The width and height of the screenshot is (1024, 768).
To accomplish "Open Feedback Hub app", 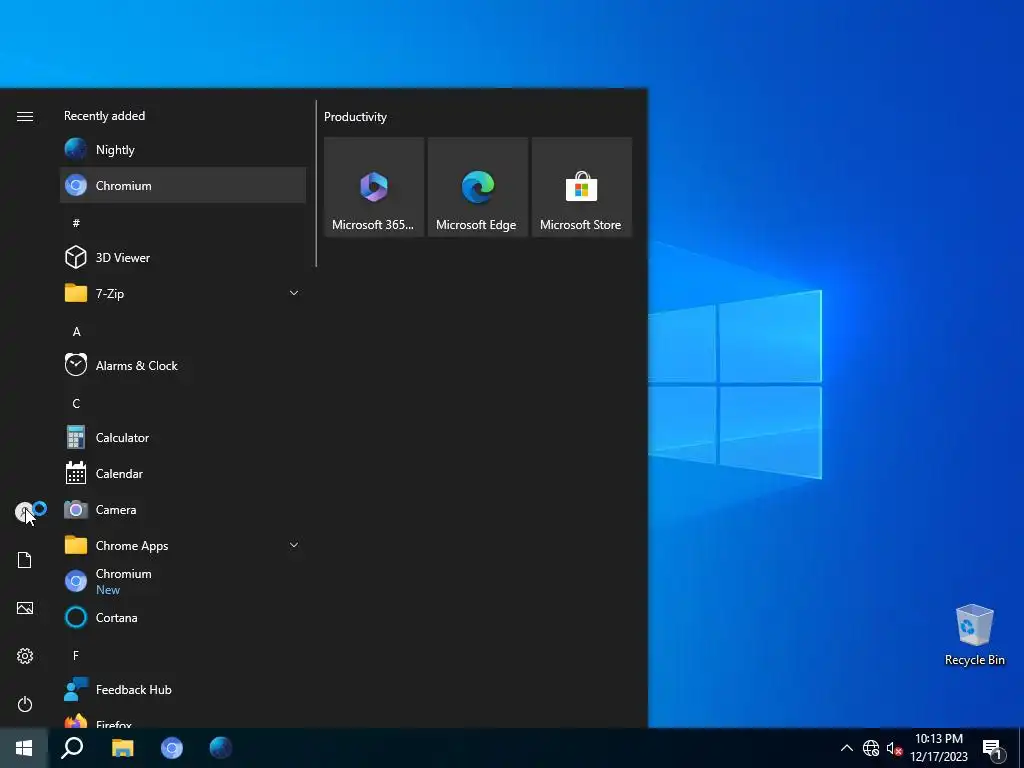I will (x=183, y=690).
